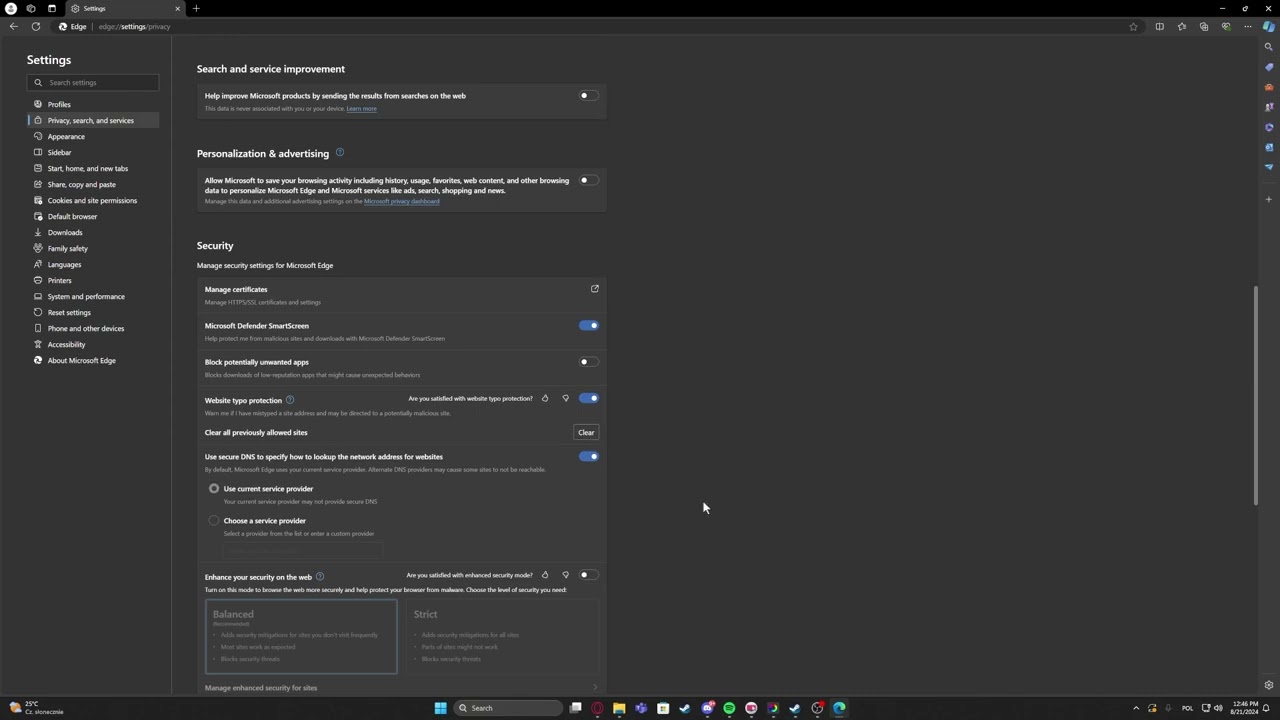The image size is (1280, 720).
Task: Switch to the Settings browser tab
Action: click(x=126, y=8)
